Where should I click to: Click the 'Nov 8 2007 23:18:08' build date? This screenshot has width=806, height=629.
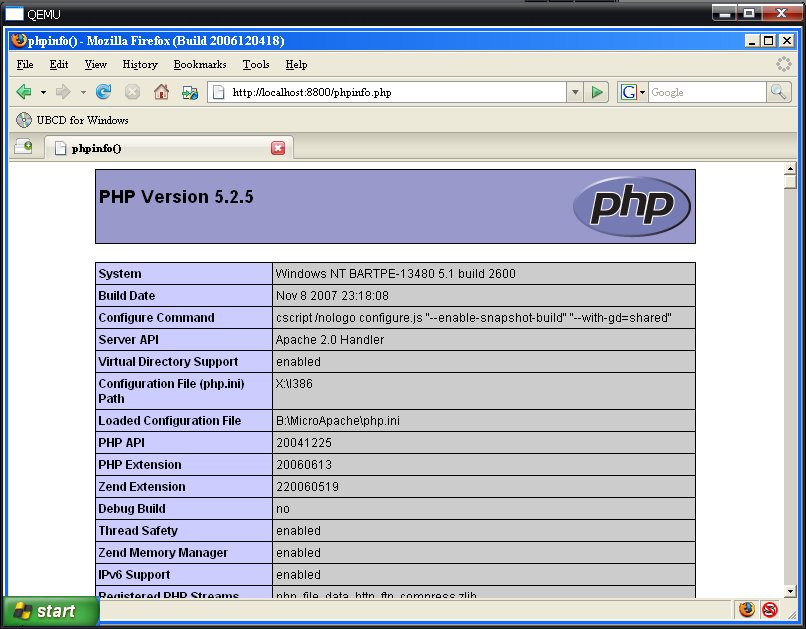[x=332, y=296]
